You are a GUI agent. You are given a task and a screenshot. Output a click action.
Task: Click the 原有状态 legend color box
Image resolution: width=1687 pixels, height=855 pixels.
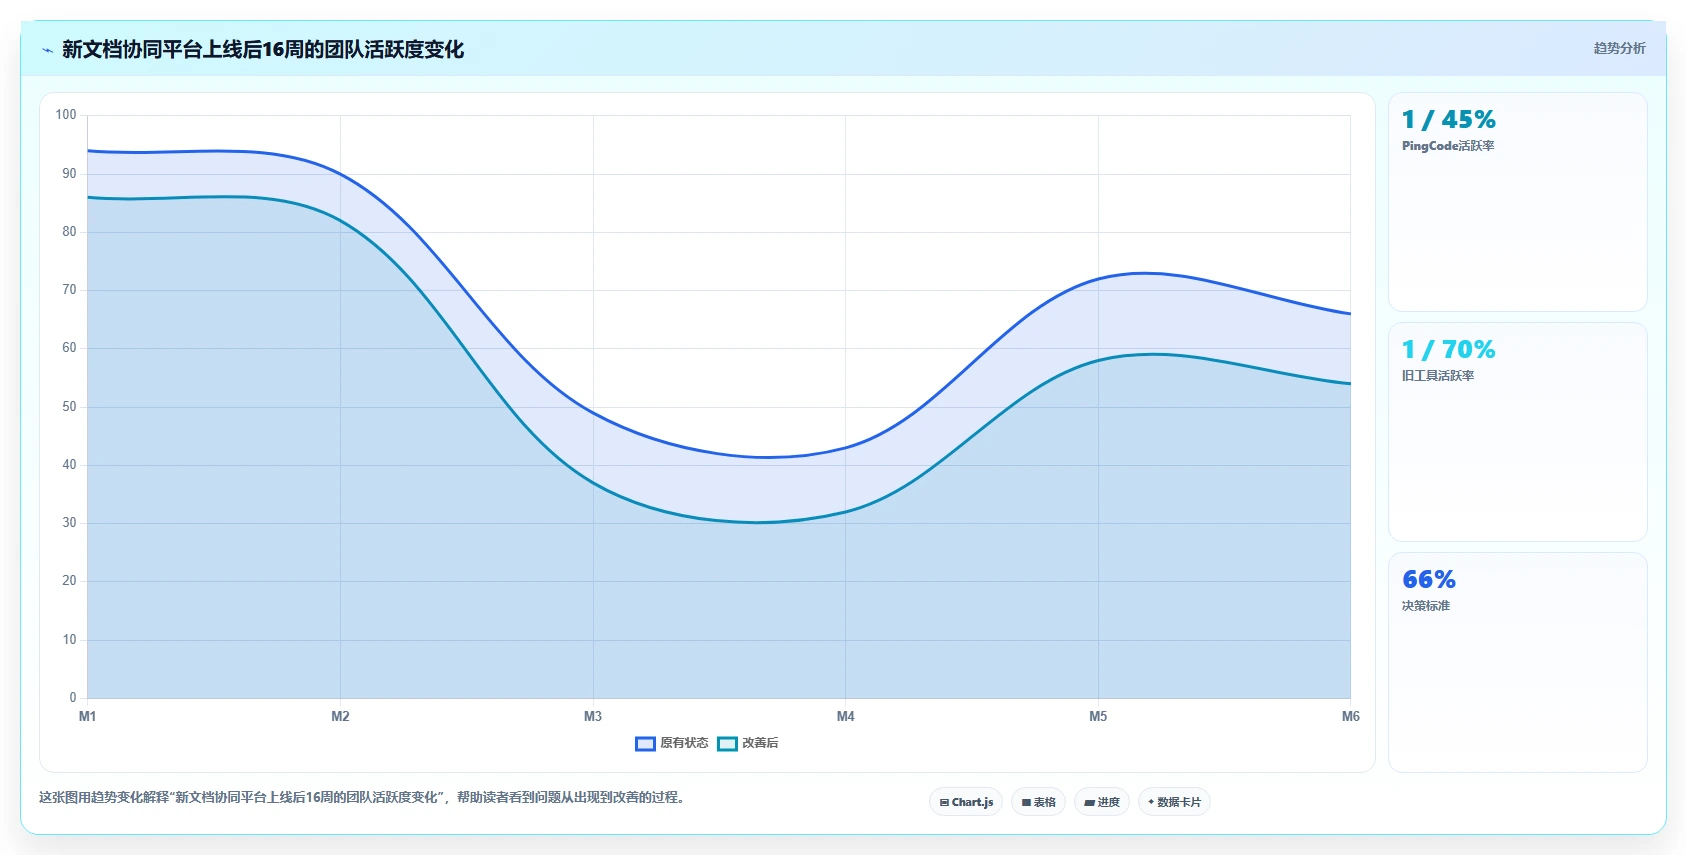645,743
